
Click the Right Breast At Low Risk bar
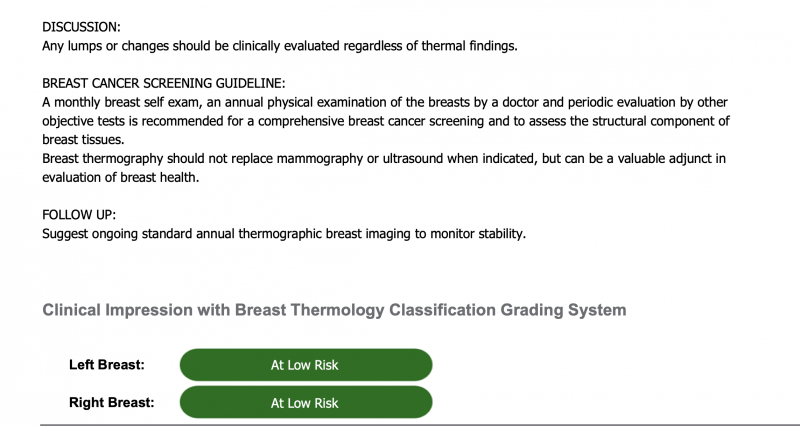tap(305, 403)
